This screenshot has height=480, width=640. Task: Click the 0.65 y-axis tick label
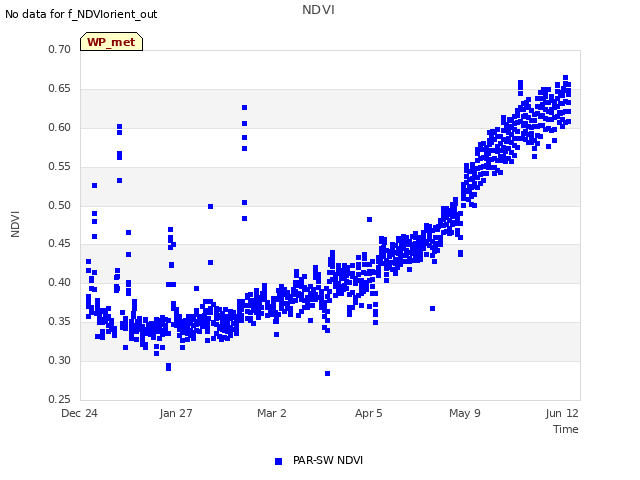(x=60, y=89)
